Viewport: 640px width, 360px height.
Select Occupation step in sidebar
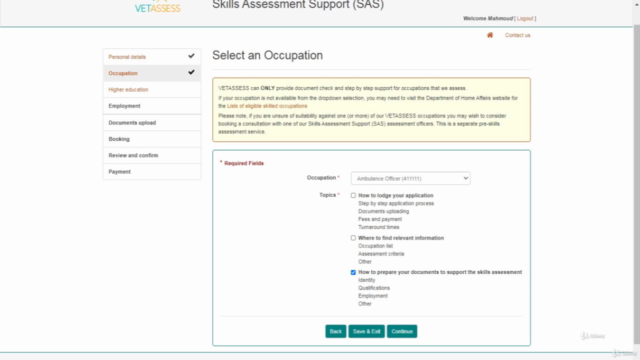point(152,73)
